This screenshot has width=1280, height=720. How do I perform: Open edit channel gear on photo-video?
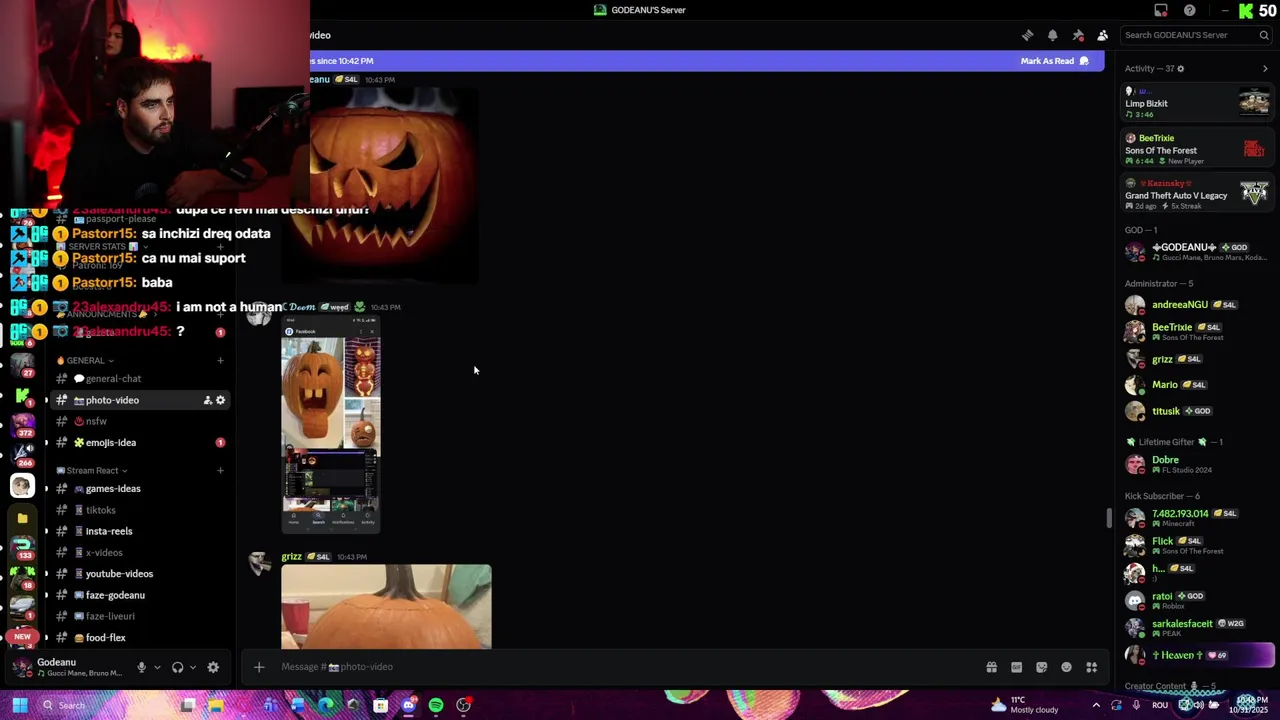click(x=221, y=400)
